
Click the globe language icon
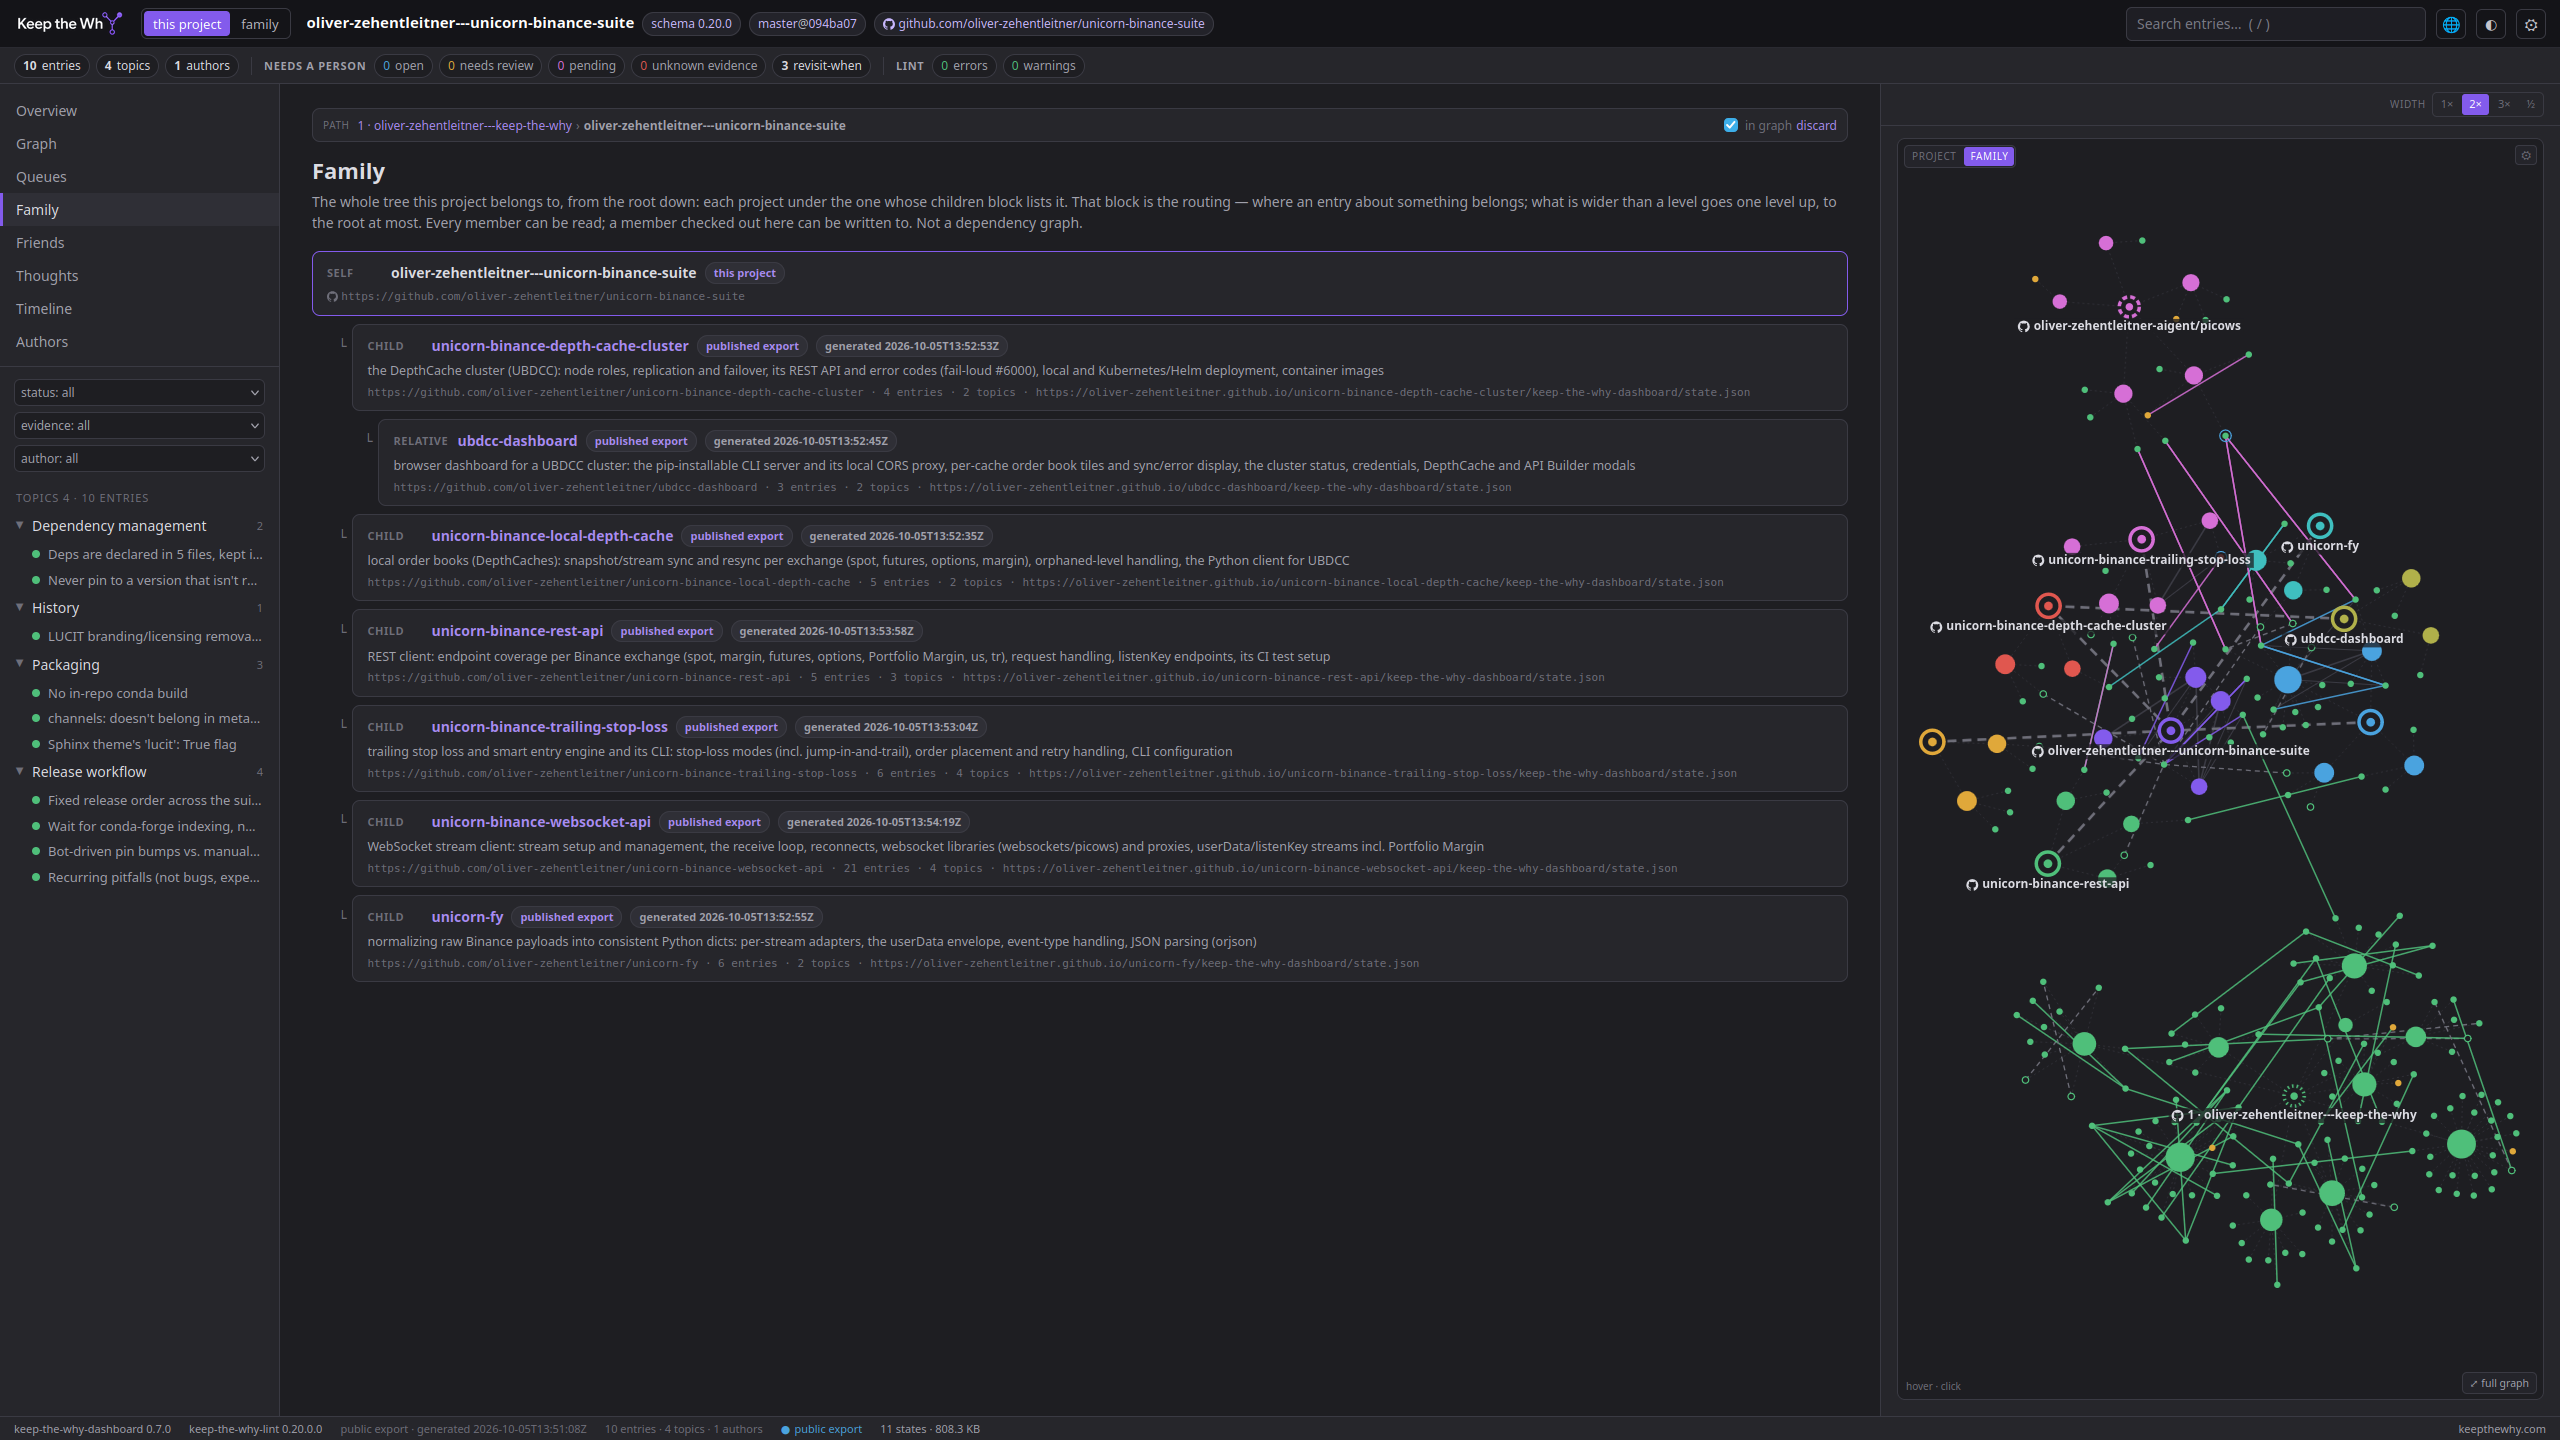[x=2451, y=25]
